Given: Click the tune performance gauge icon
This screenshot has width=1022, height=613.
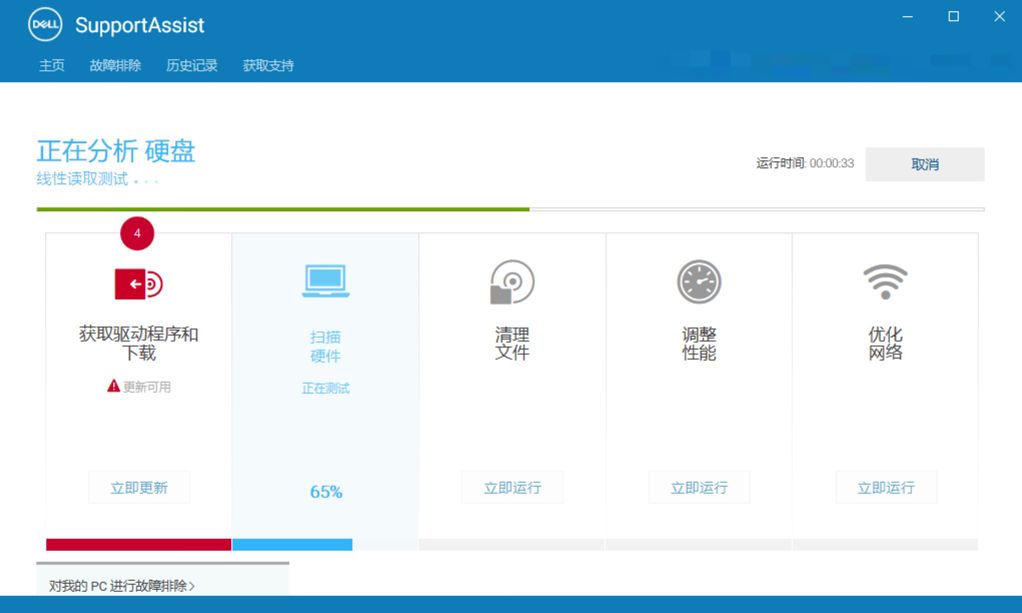Looking at the screenshot, I should 698,281.
